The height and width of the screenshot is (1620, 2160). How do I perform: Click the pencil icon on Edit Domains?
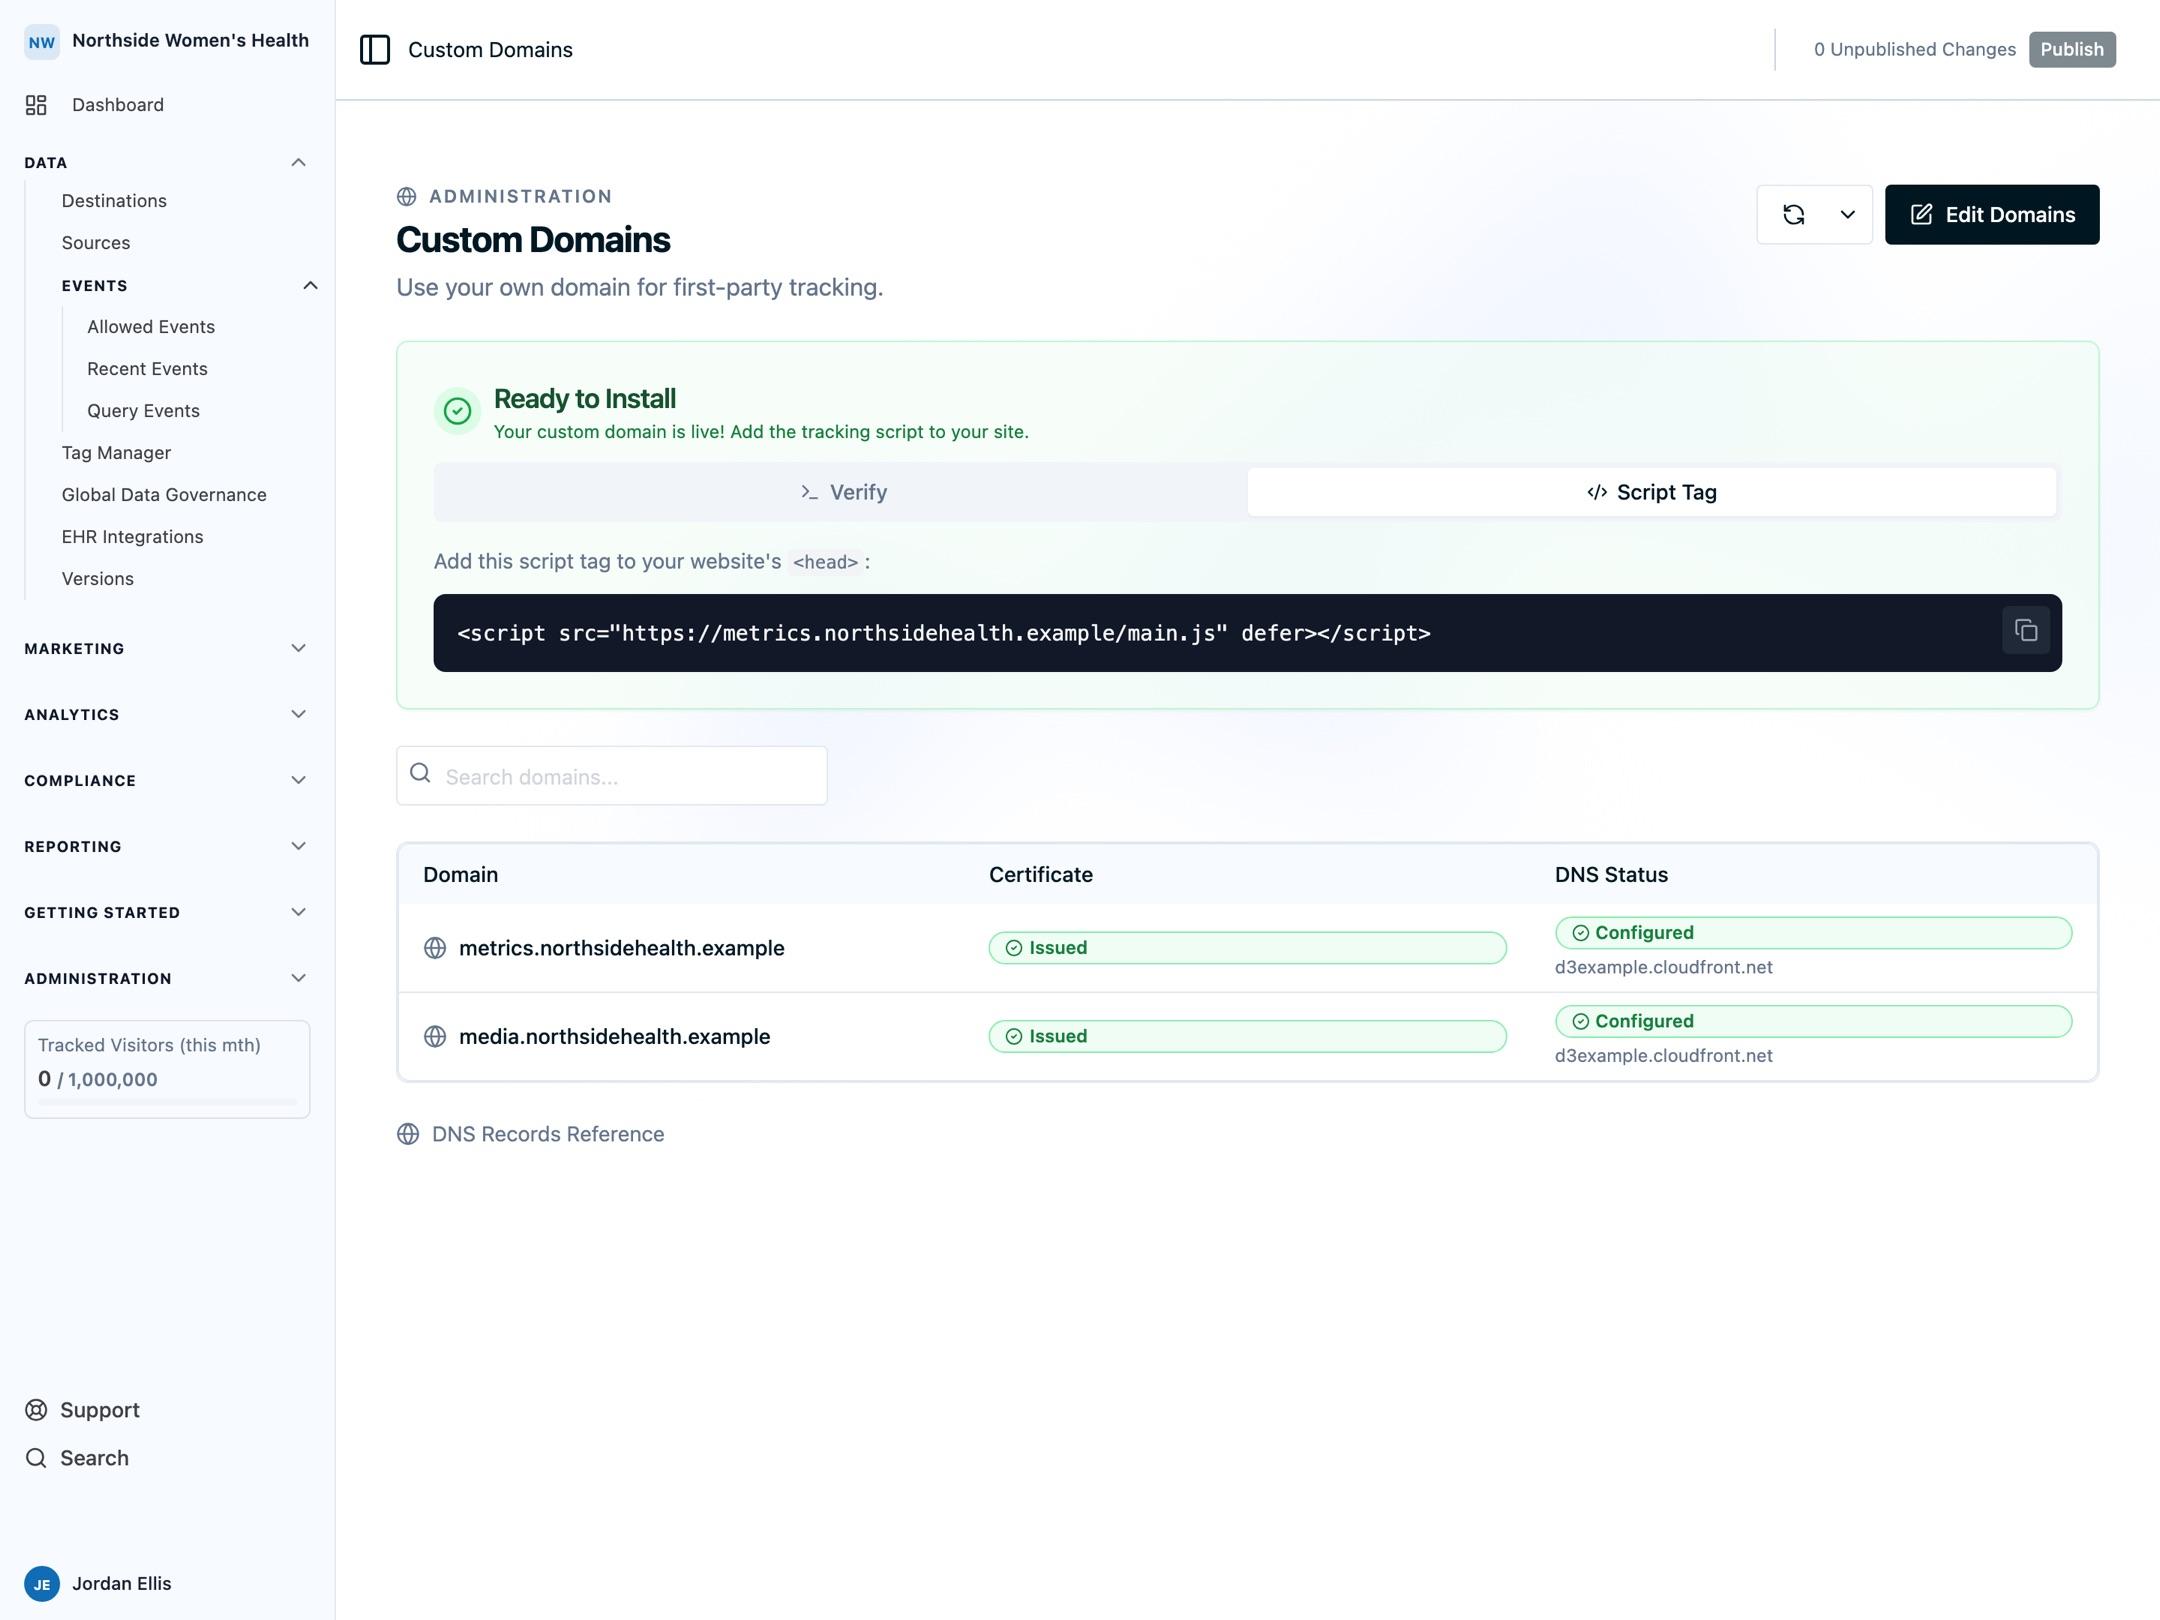click(1921, 215)
